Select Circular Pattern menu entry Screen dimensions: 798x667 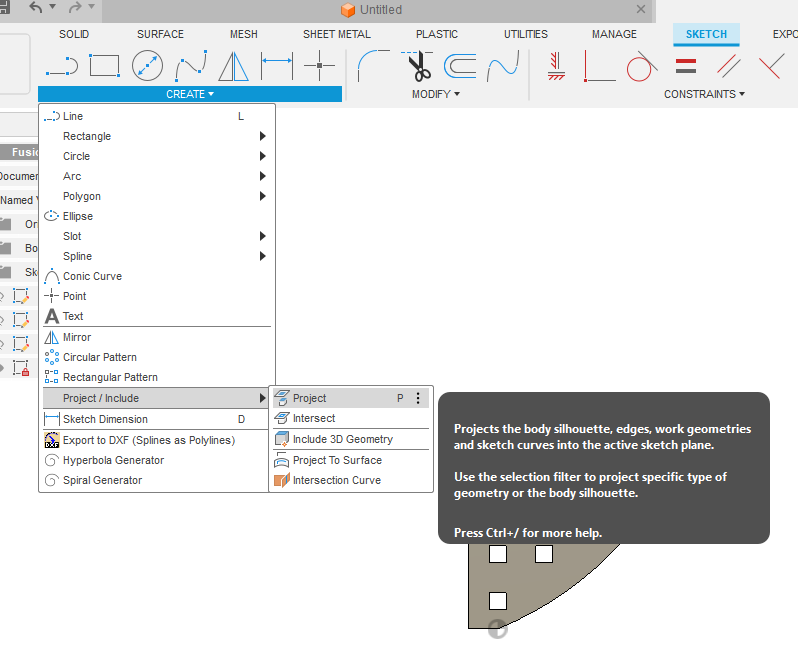[157, 357]
